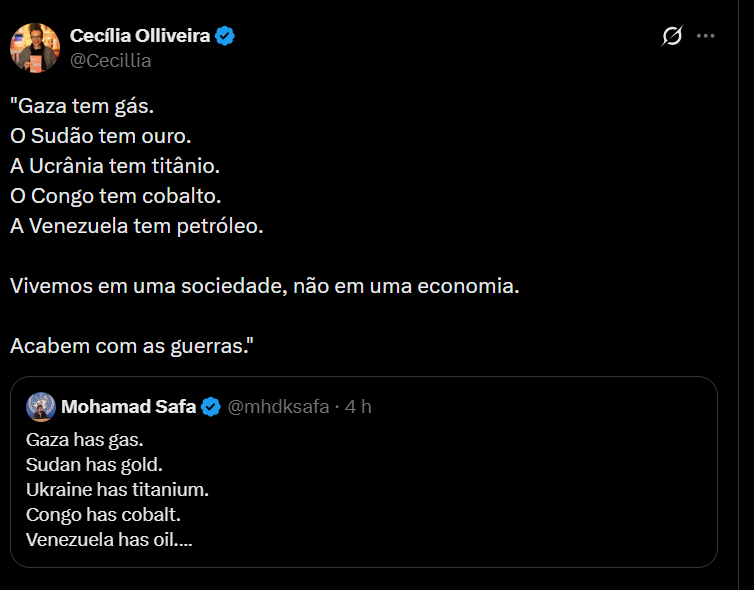This screenshot has height=590, width=754.
Task: Open Mohamad Safa's name in quoted post
Action: 130,406
